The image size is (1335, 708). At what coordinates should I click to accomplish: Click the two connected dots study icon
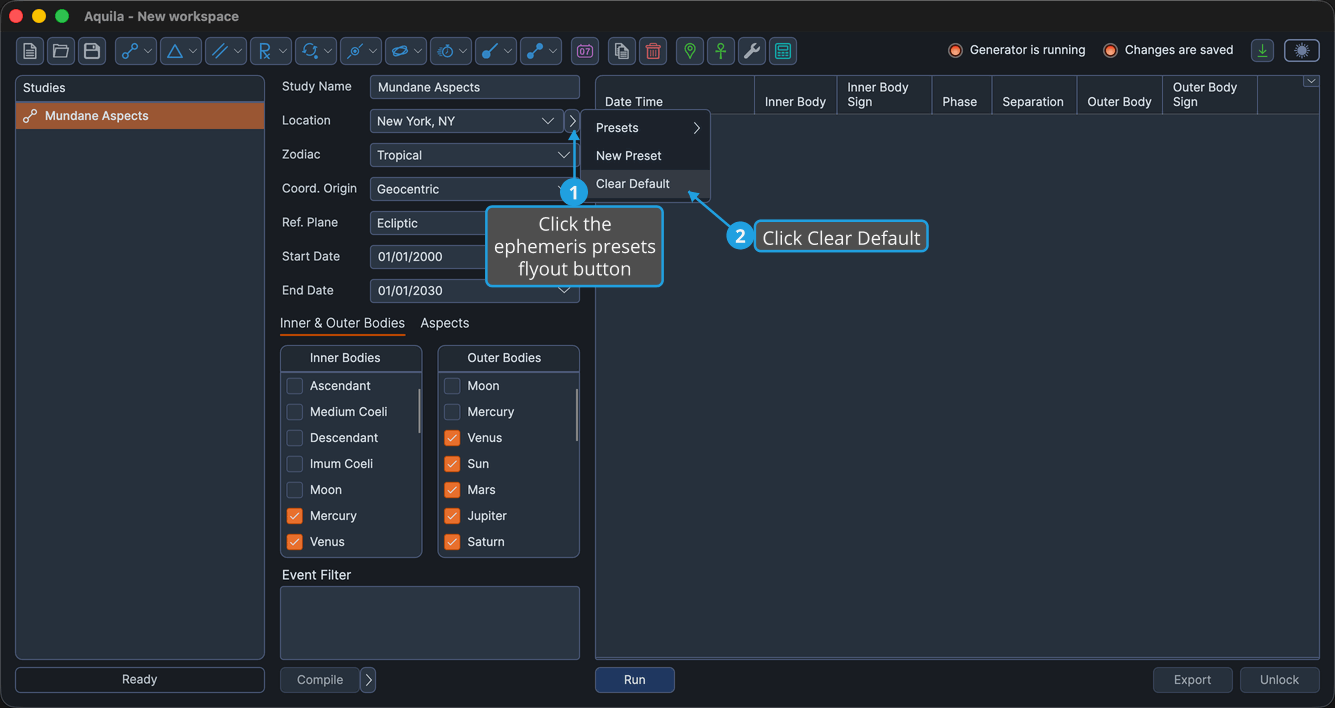point(535,51)
